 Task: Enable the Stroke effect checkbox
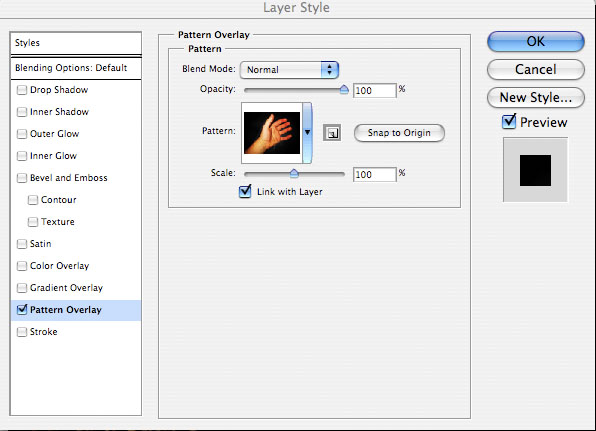pos(22,332)
